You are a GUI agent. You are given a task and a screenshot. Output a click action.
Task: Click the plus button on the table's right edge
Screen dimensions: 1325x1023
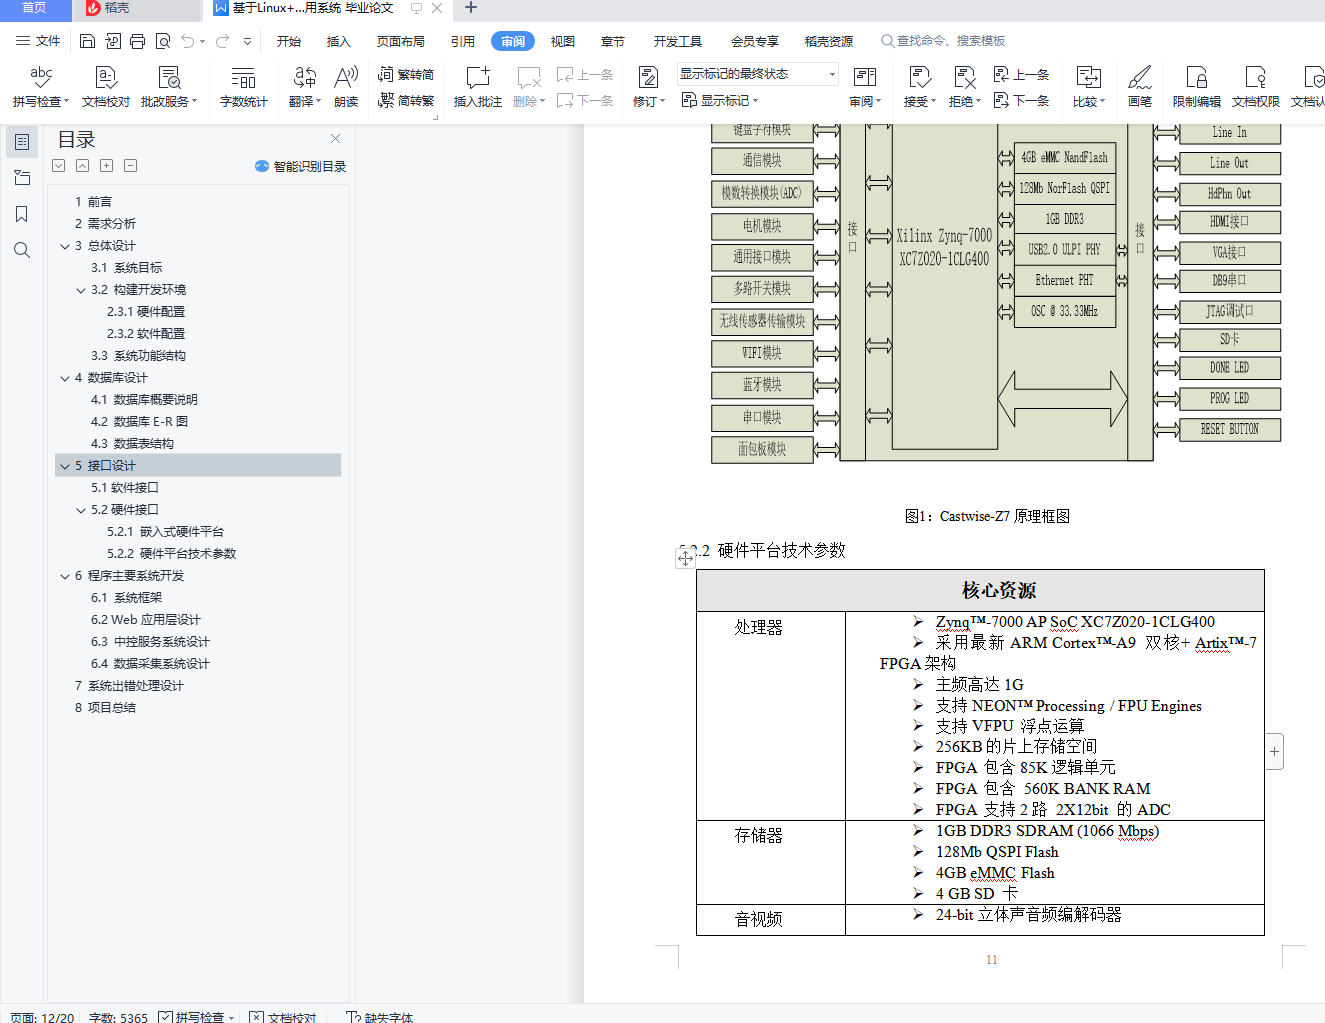click(1275, 751)
